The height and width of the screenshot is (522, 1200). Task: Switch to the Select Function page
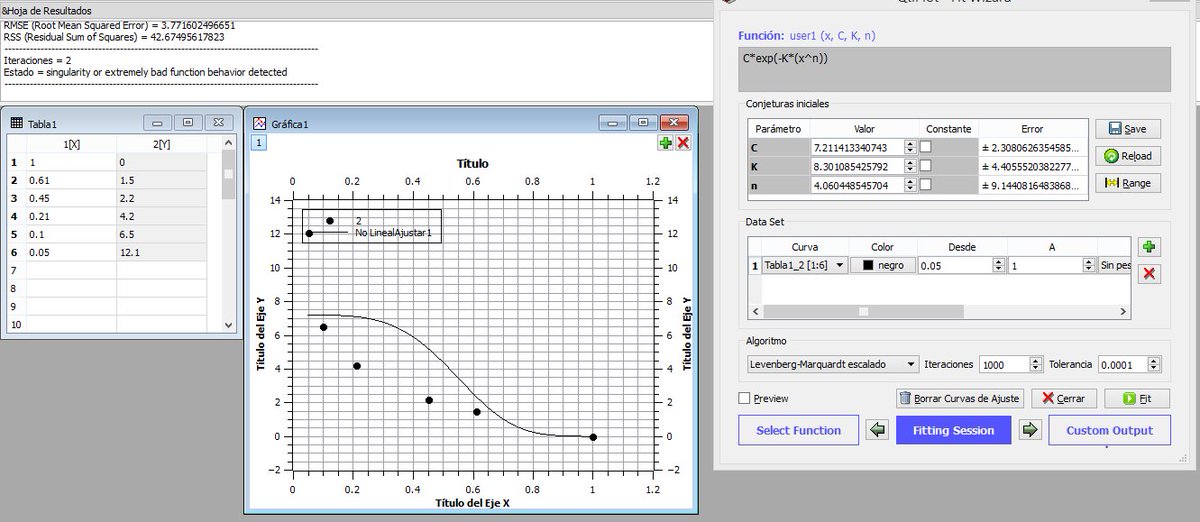tap(798, 430)
